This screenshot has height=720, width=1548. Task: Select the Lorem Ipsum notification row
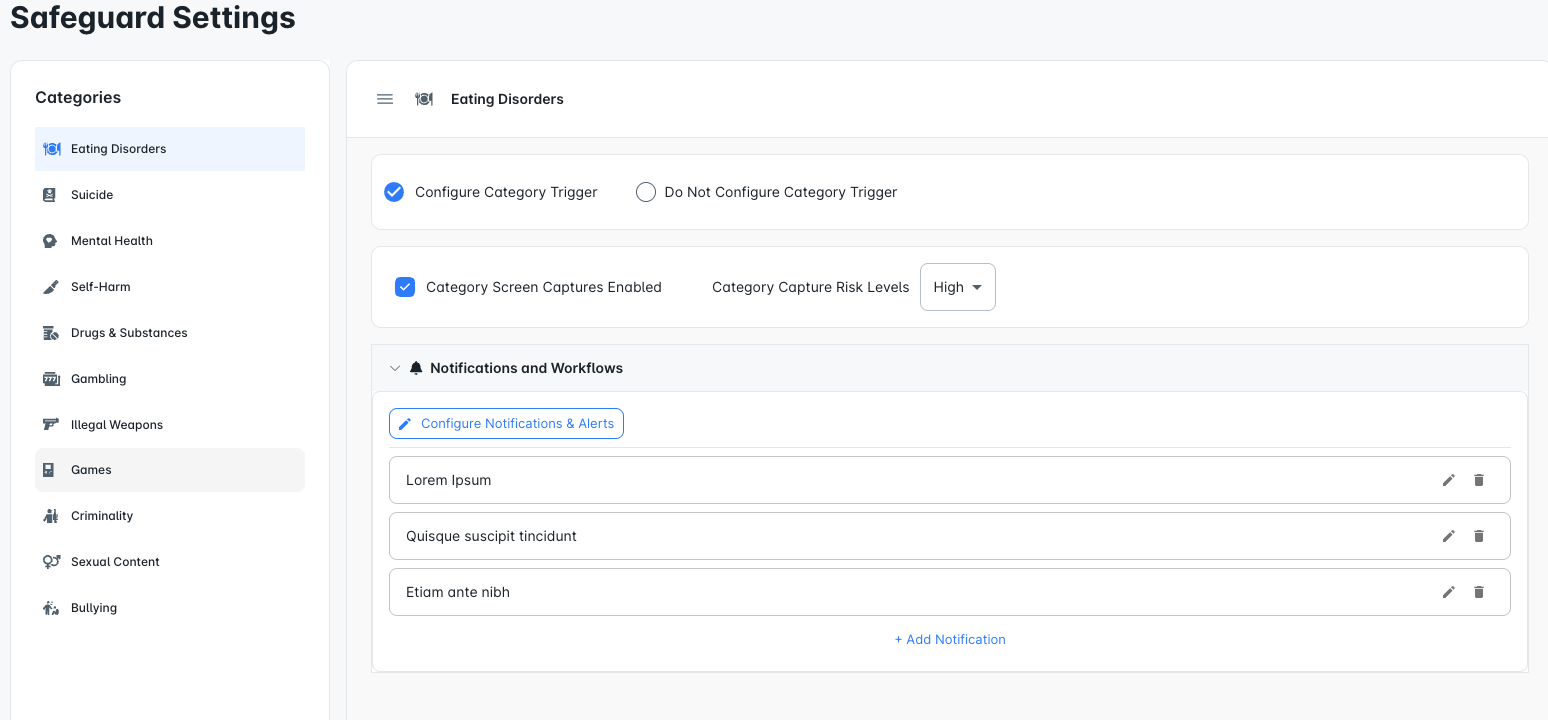click(x=950, y=480)
